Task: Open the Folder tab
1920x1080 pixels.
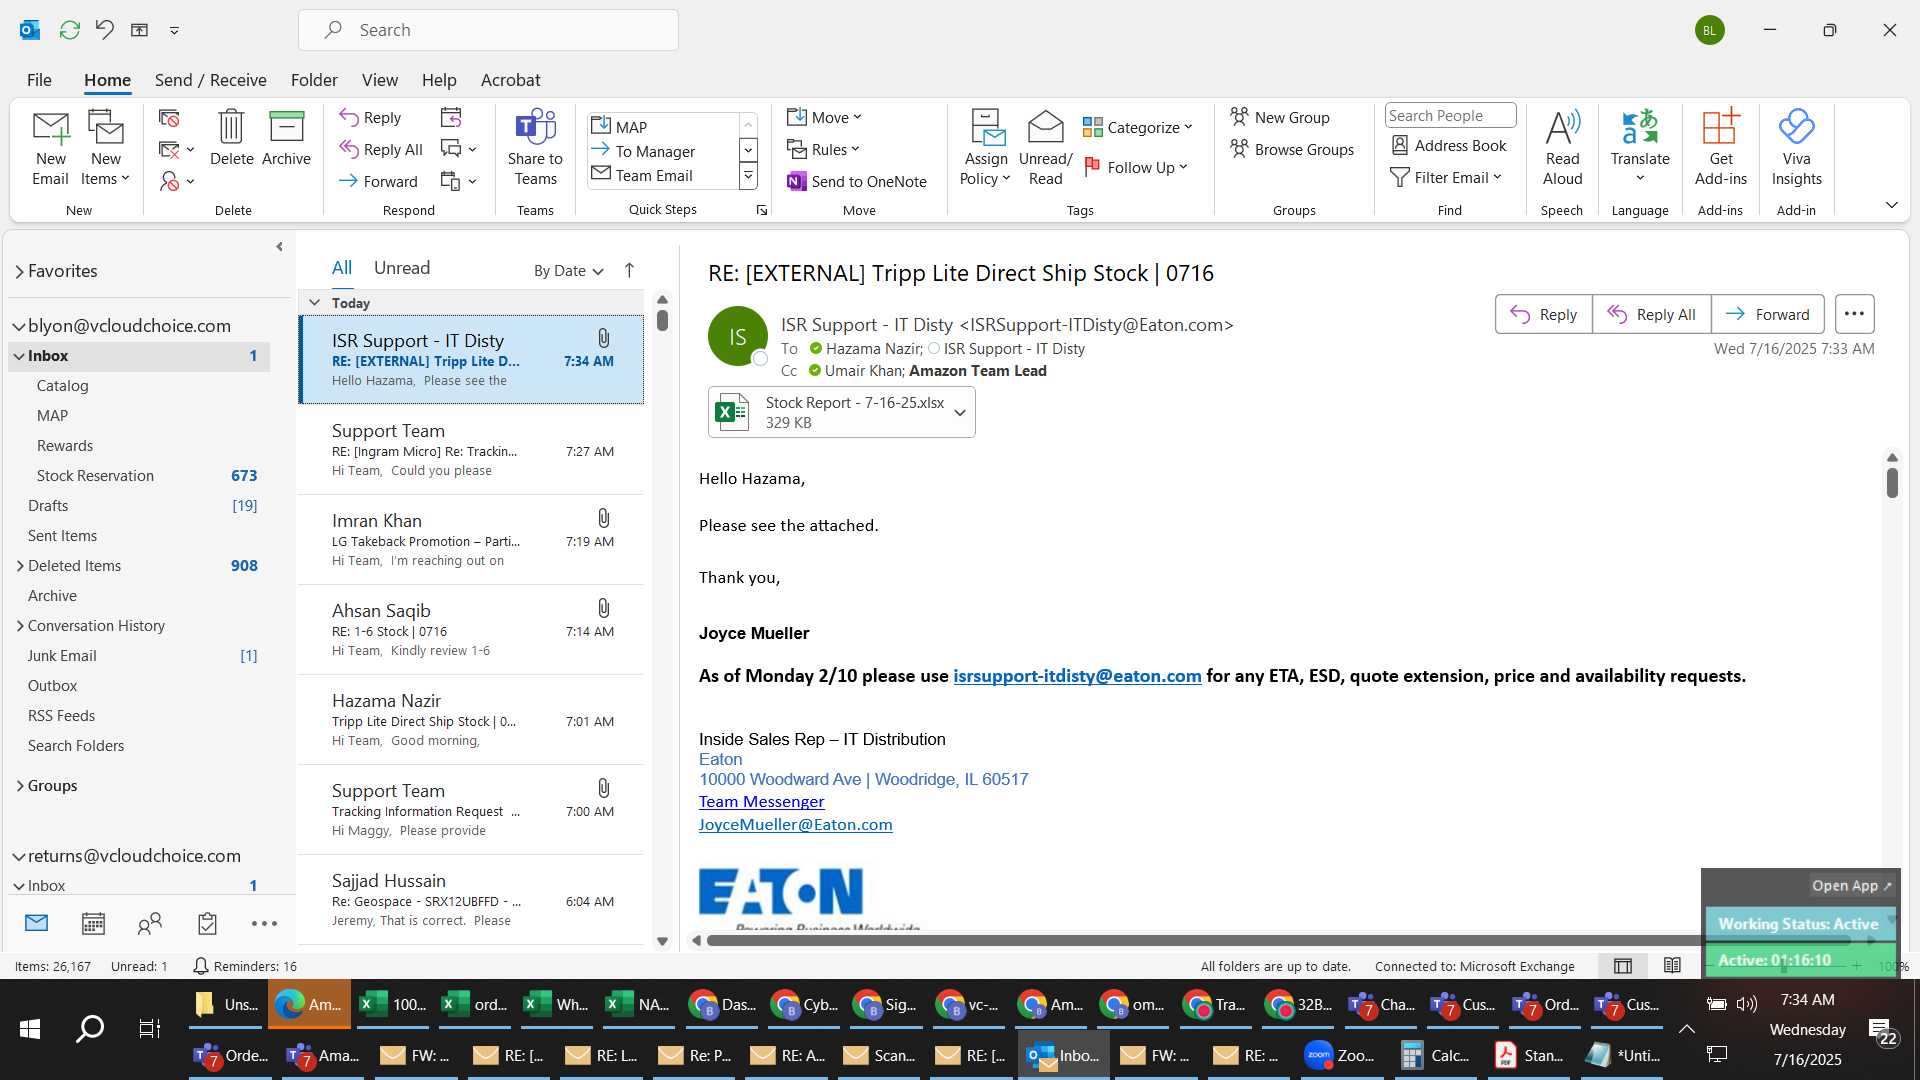Action: [x=314, y=80]
